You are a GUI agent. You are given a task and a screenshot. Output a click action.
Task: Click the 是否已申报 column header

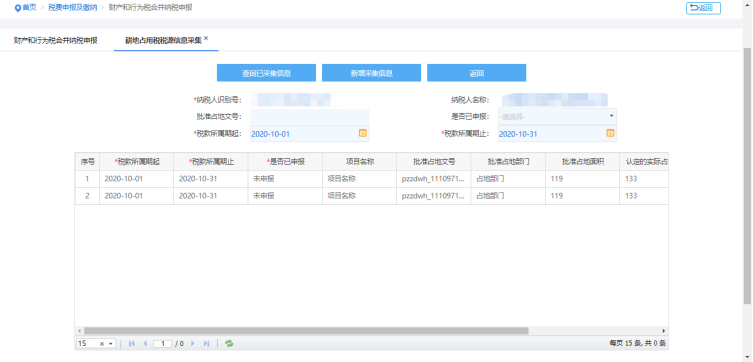[285, 162]
